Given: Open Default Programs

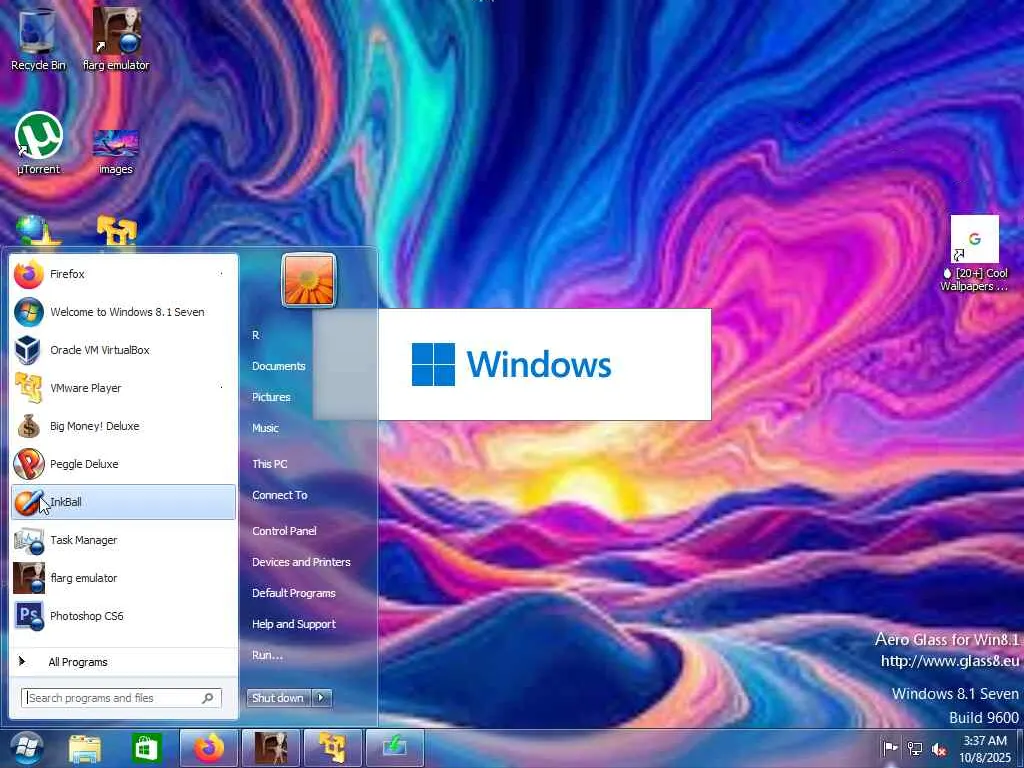Looking at the screenshot, I should (x=294, y=593).
